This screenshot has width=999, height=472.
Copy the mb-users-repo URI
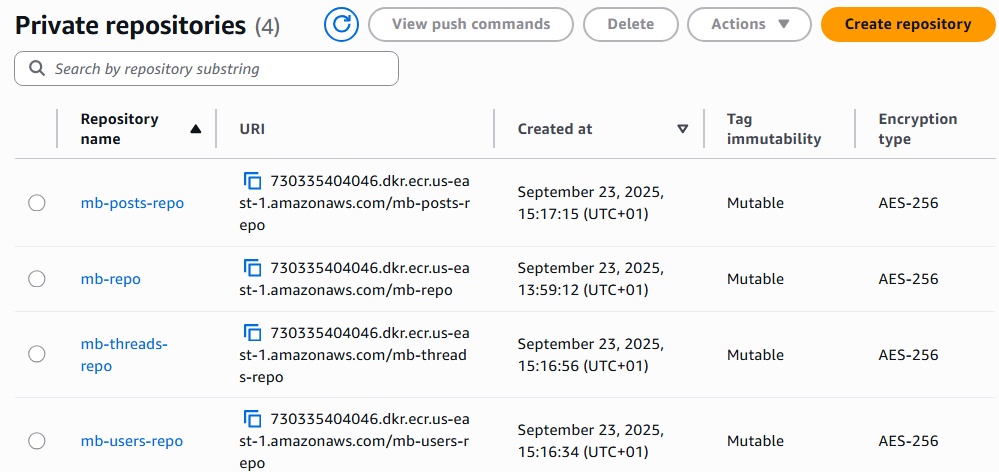click(x=252, y=419)
